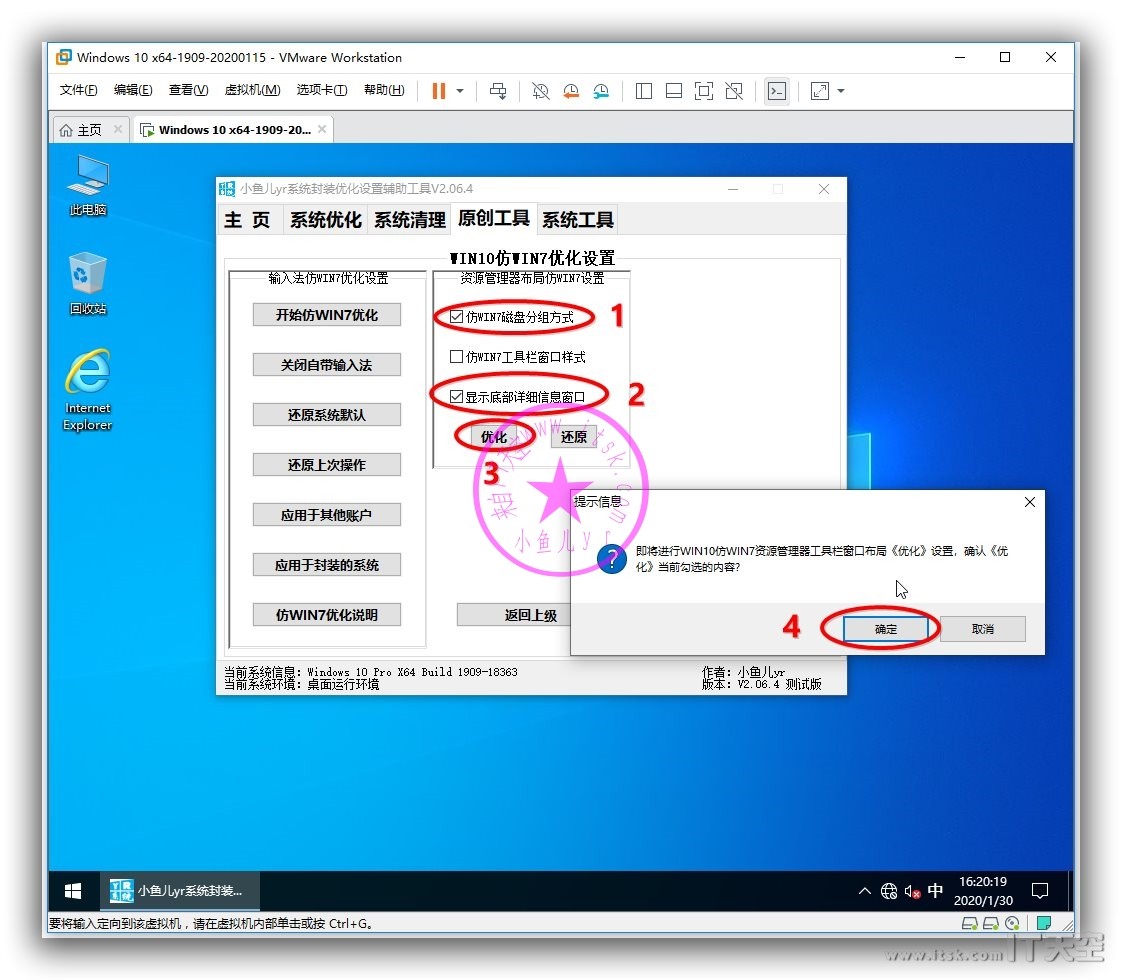1122x980 pixels.
Task: Open the snapshot manager icon
Action: point(601,91)
